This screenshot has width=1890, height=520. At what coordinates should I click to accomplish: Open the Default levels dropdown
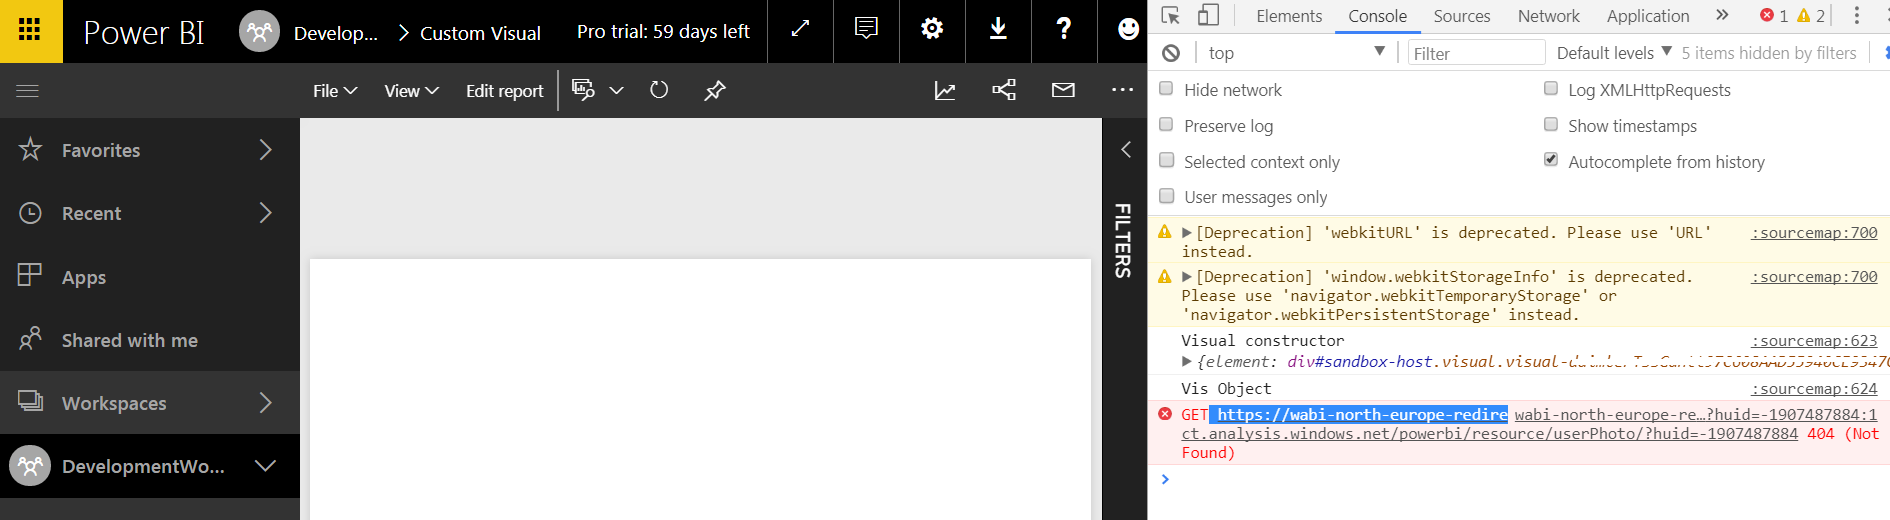click(1614, 53)
